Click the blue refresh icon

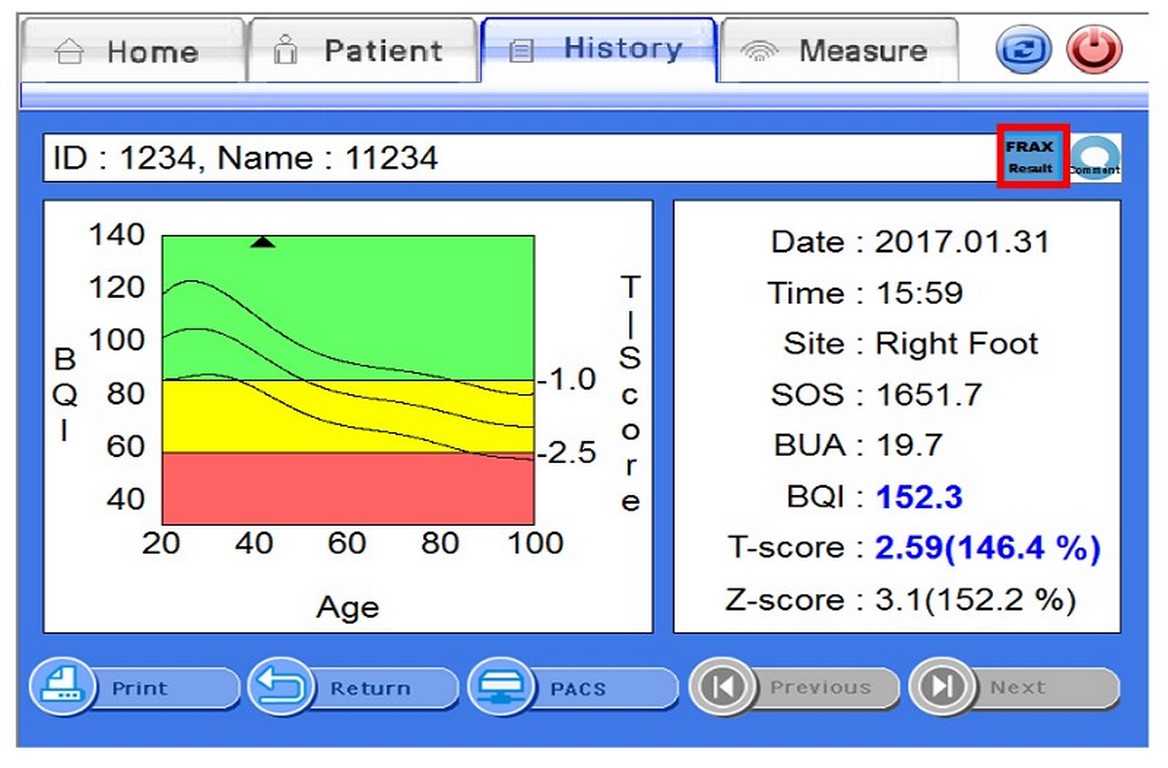click(1023, 50)
